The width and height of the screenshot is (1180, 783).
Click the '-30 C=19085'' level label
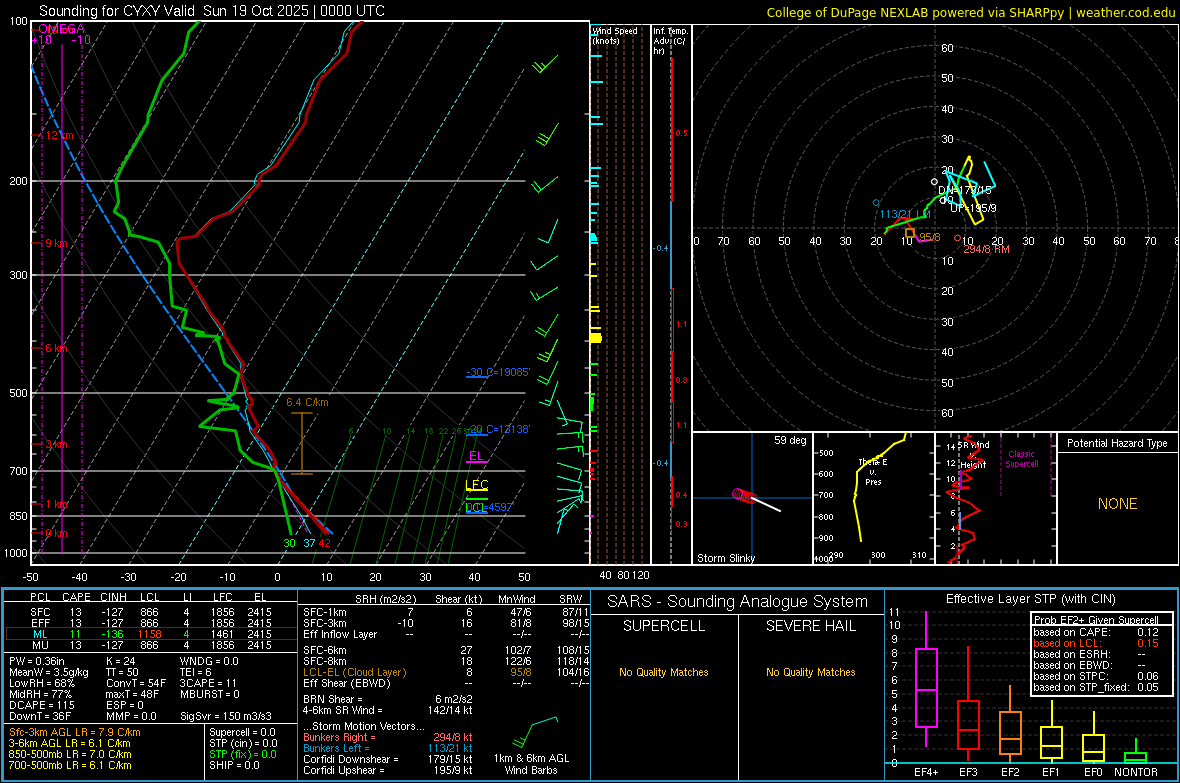tap(498, 372)
